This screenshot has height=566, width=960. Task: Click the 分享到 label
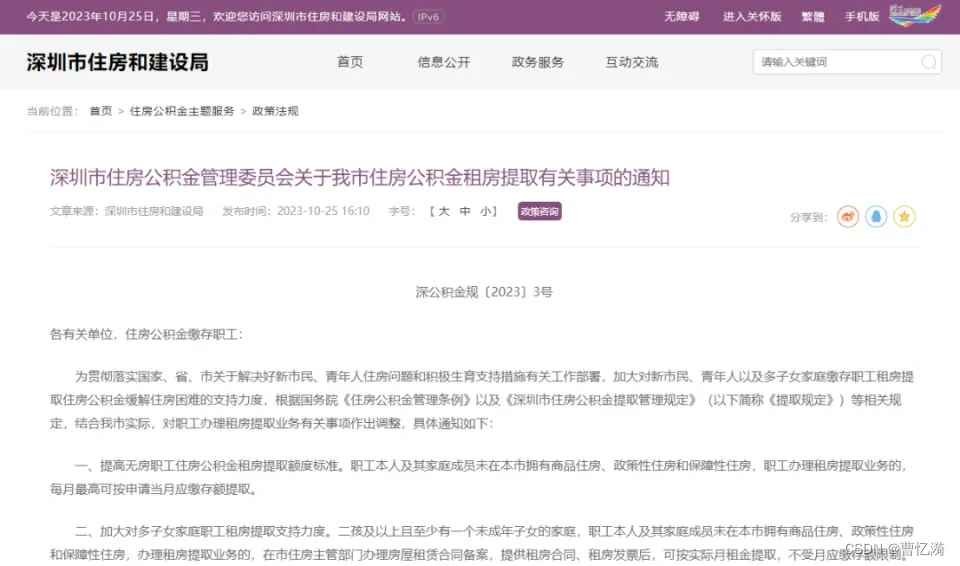coord(808,217)
